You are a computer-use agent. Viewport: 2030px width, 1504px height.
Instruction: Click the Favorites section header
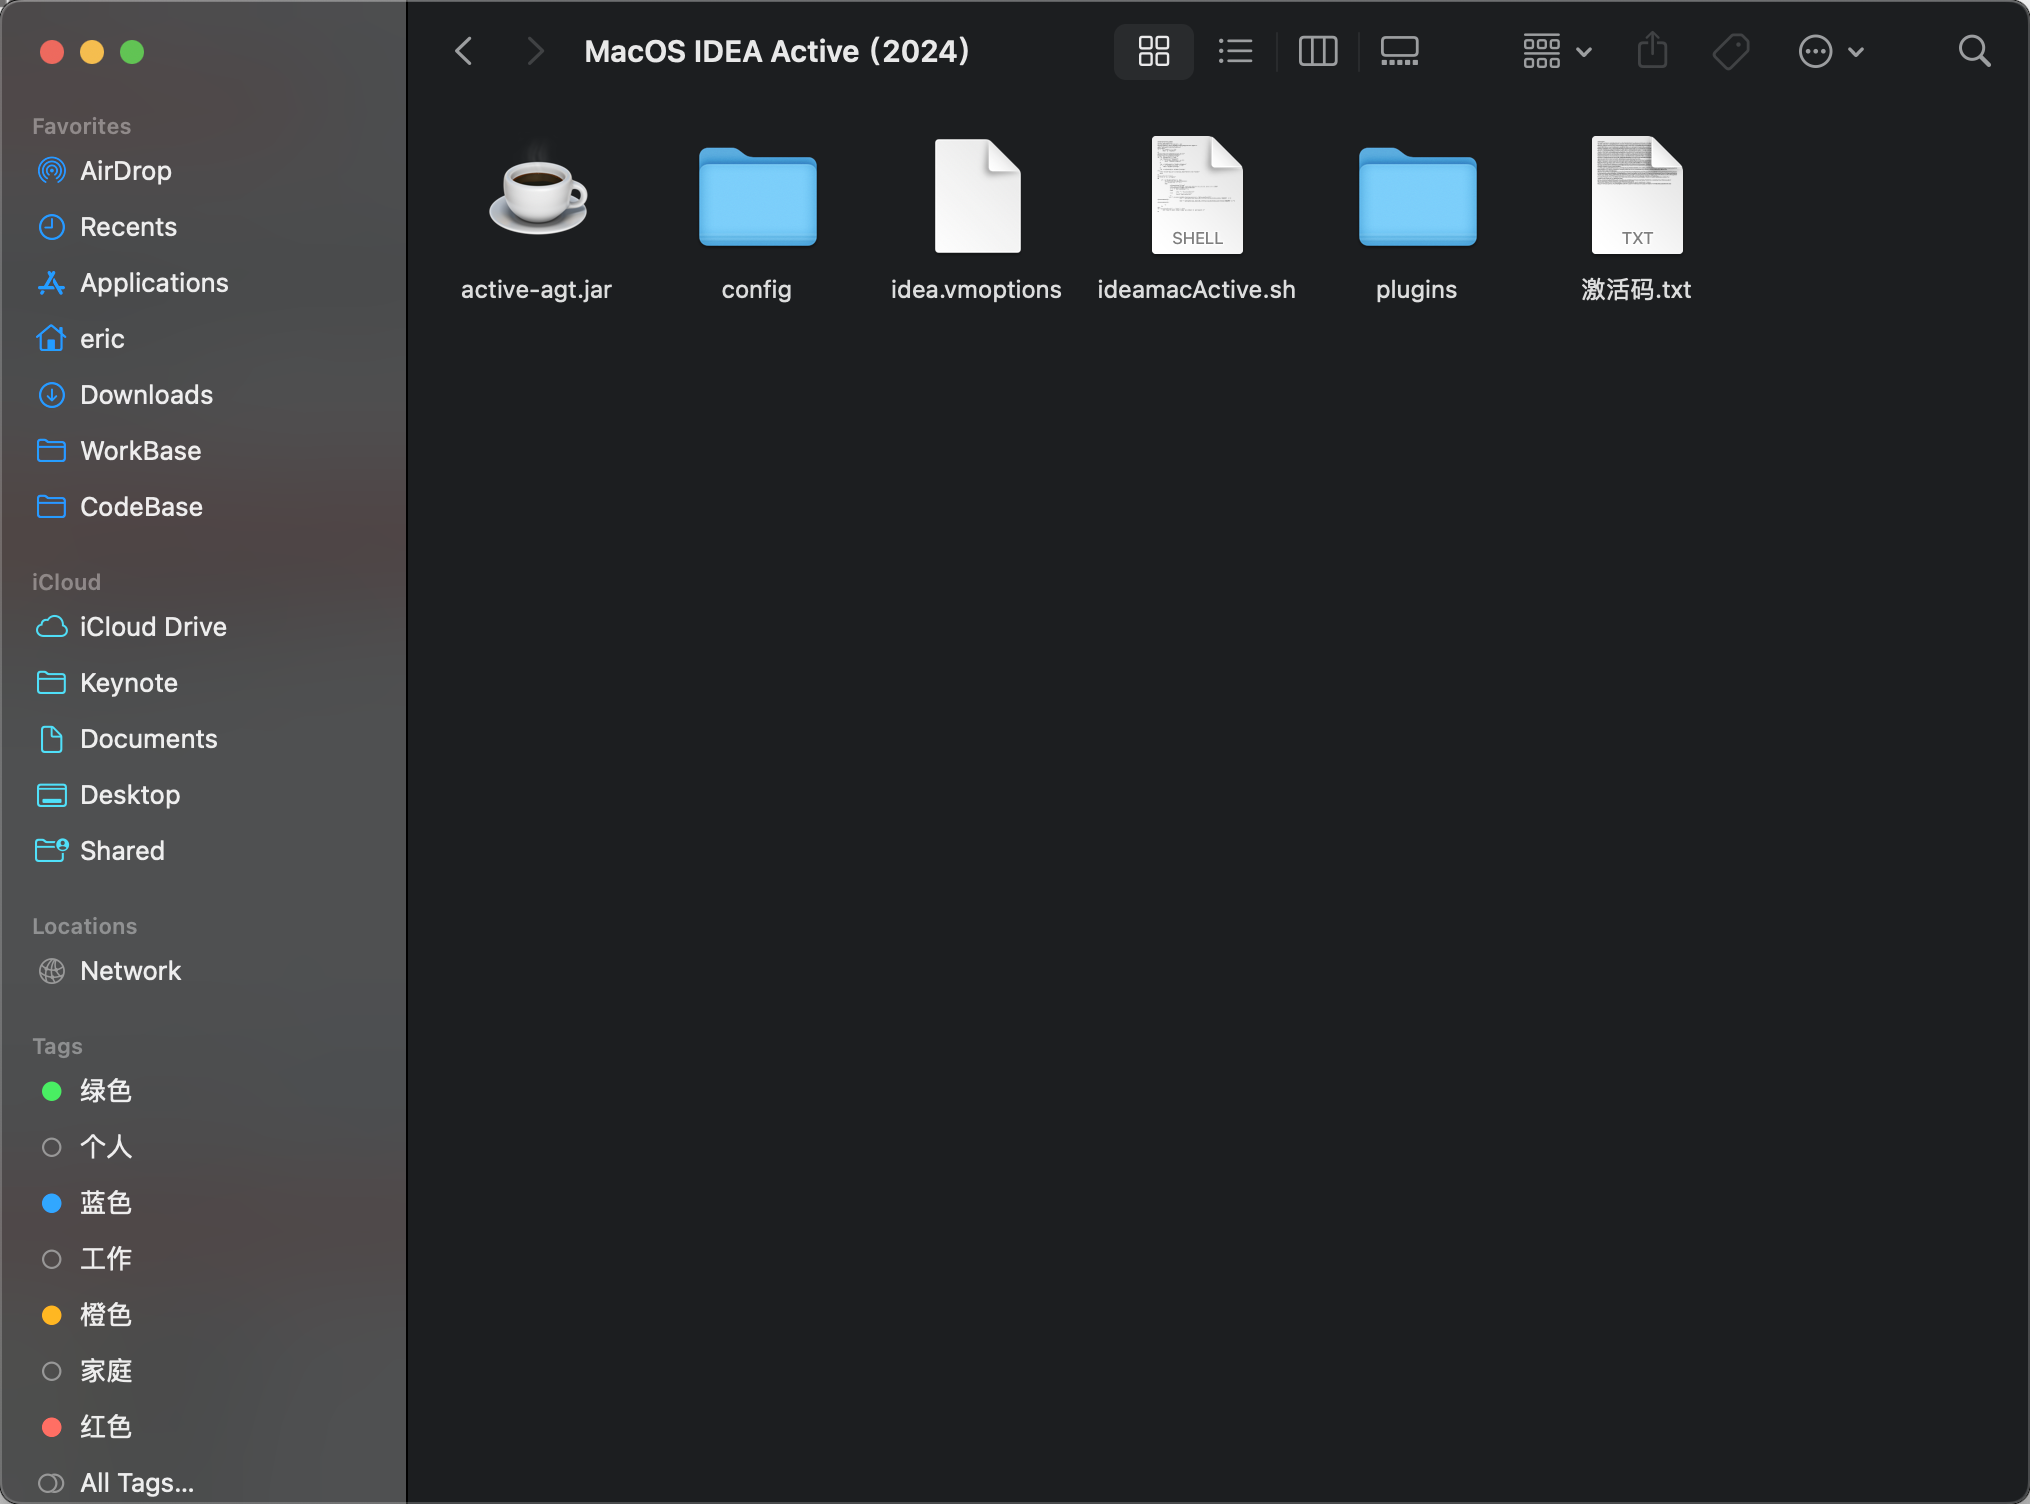(x=81, y=126)
